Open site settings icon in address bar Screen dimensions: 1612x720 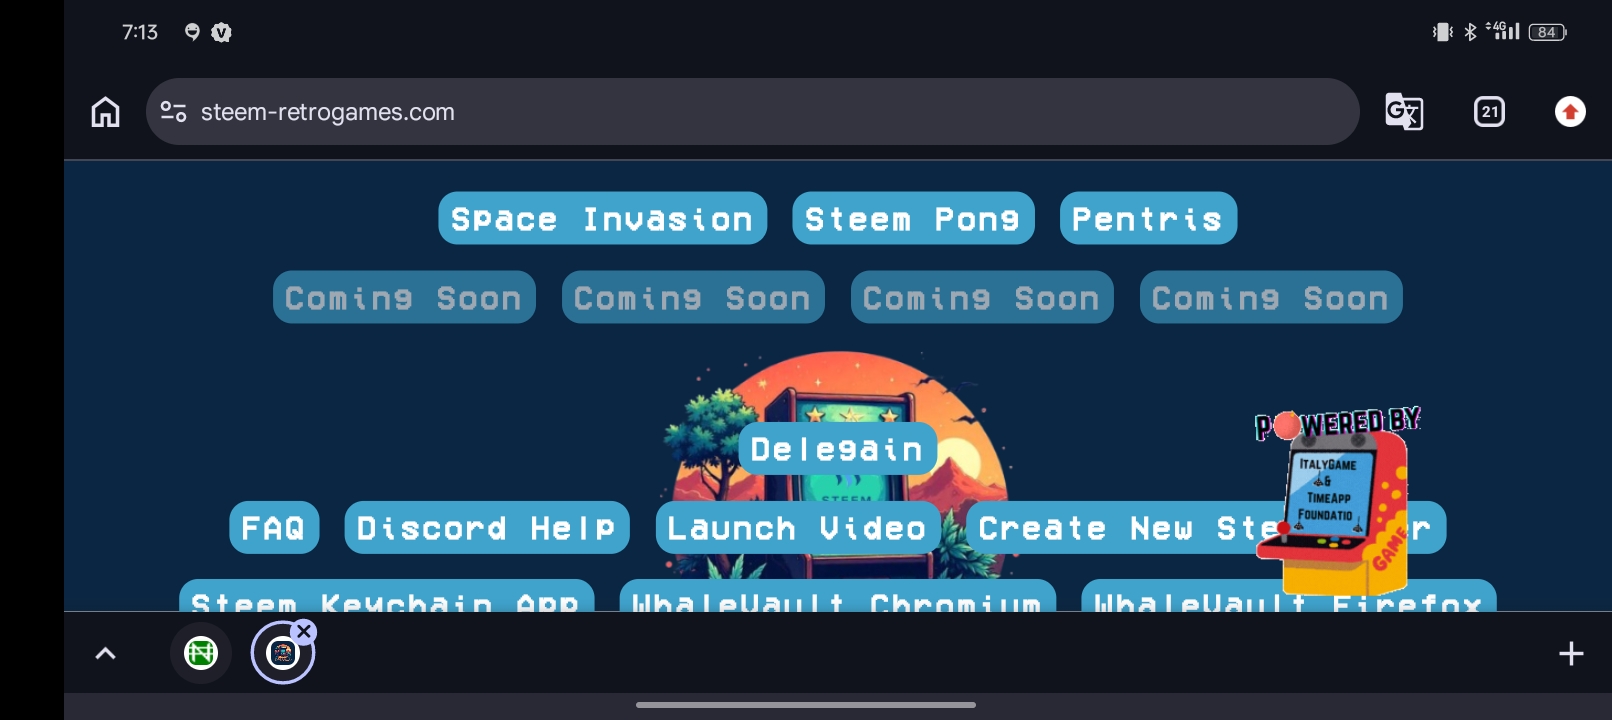[x=174, y=112]
